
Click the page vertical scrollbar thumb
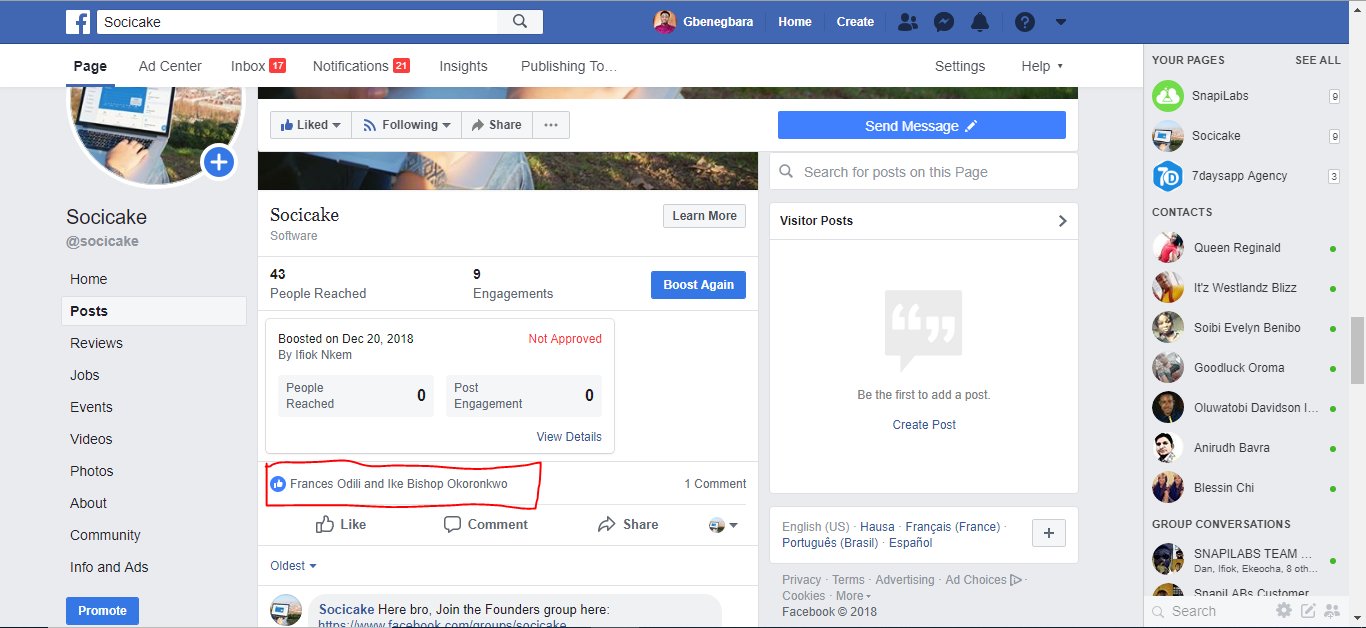pos(1357,350)
